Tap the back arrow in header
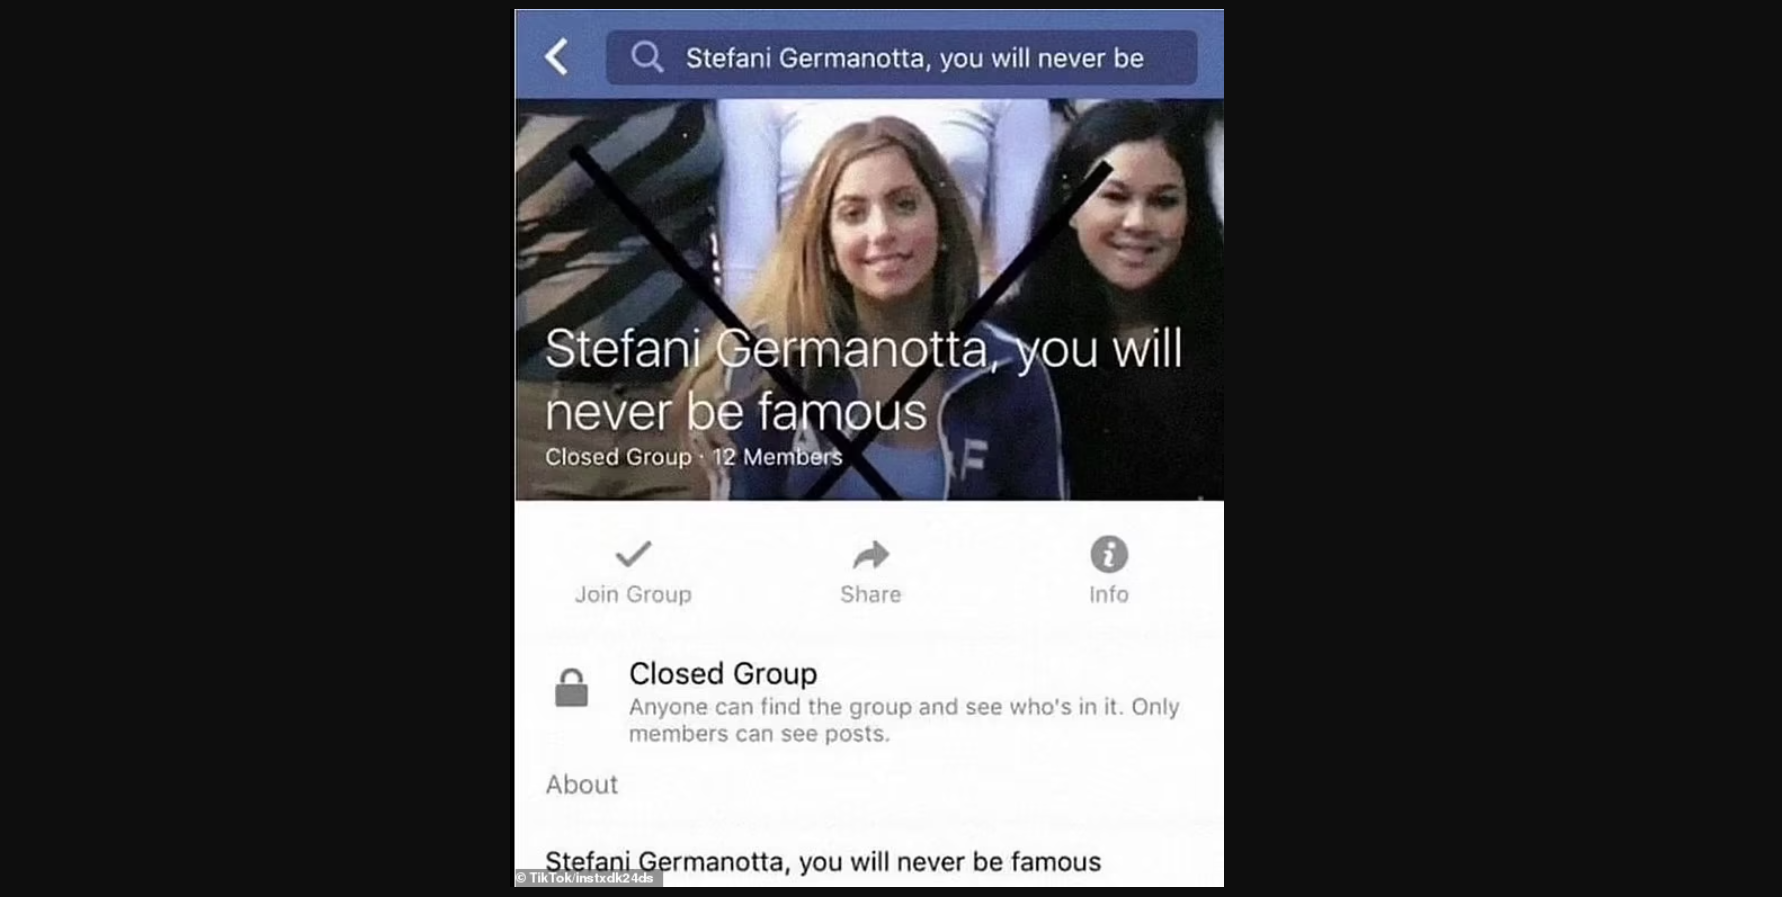The height and width of the screenshot is (897, 1782). point(557,57)
